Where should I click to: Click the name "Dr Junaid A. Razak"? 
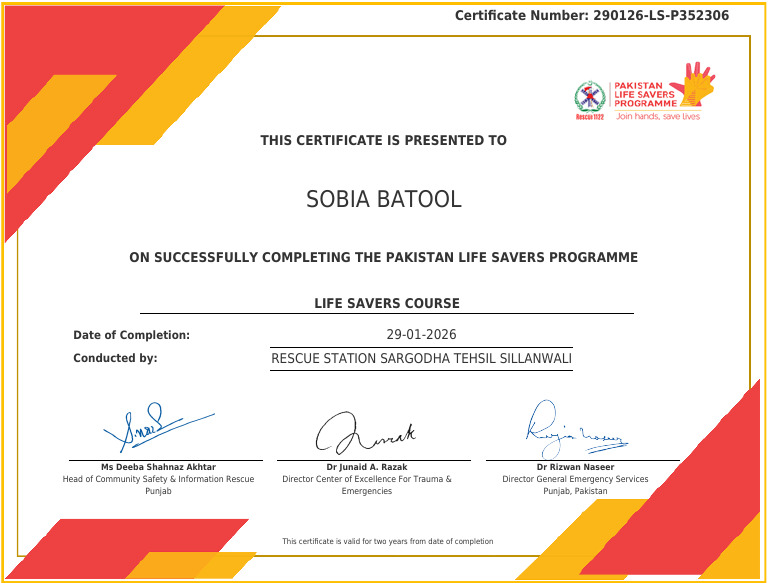(367, 467)
